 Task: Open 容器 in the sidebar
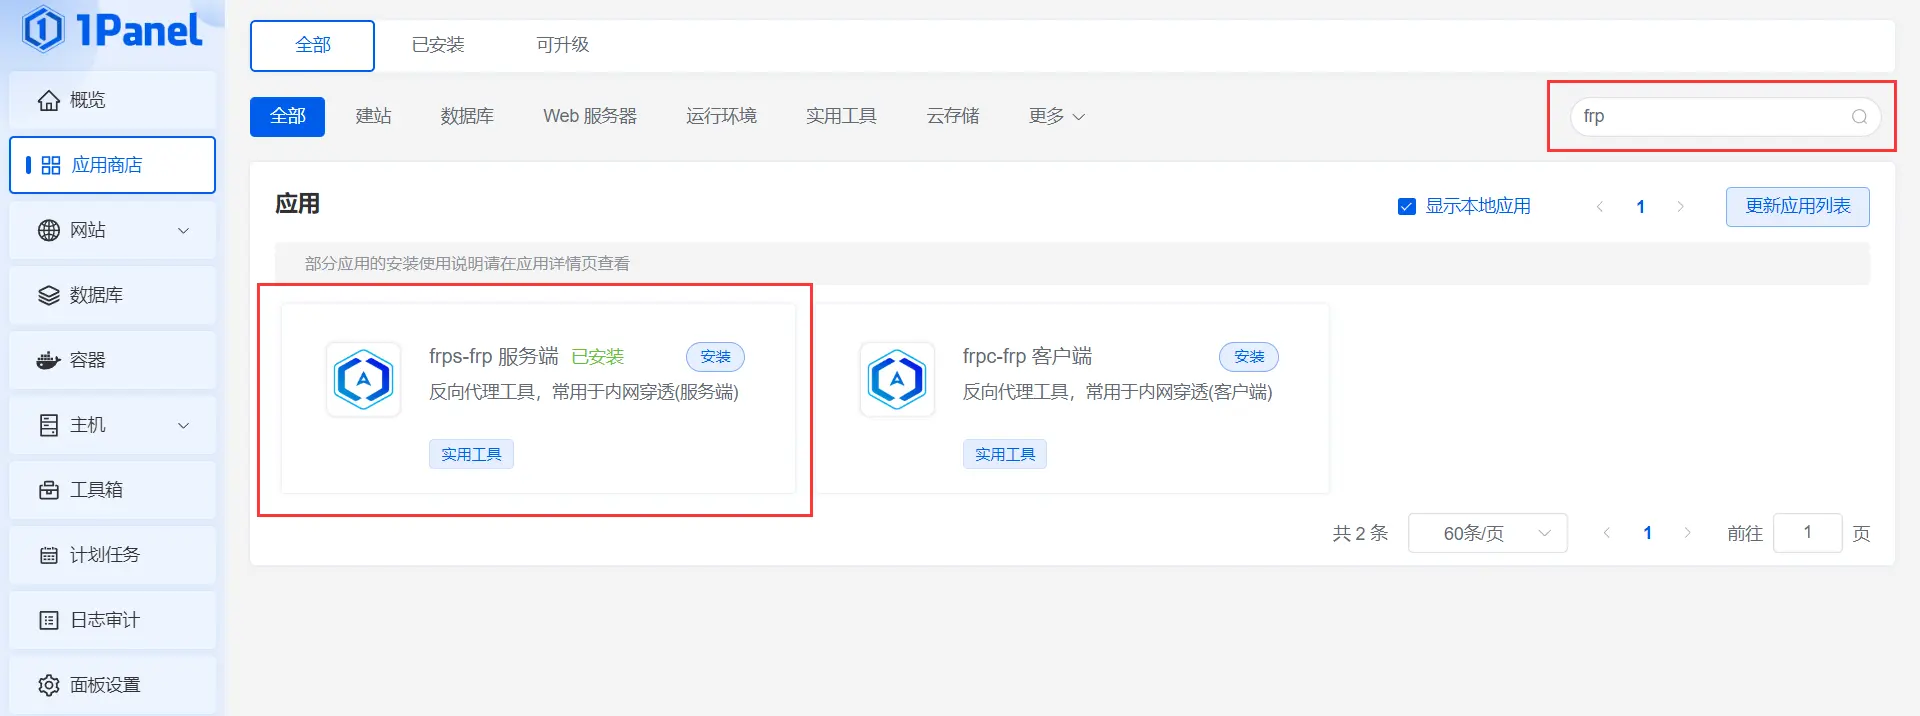pyautogui.click(x=112, y=360)
